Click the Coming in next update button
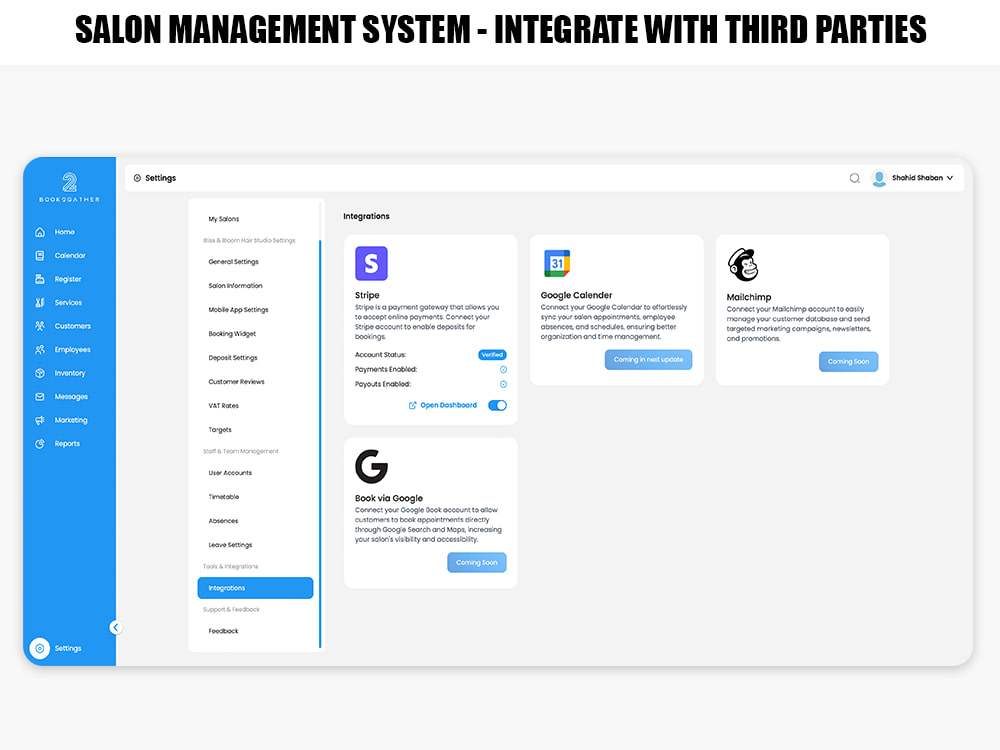This screenshot has height=750, width=1000. tap(649, 360)
